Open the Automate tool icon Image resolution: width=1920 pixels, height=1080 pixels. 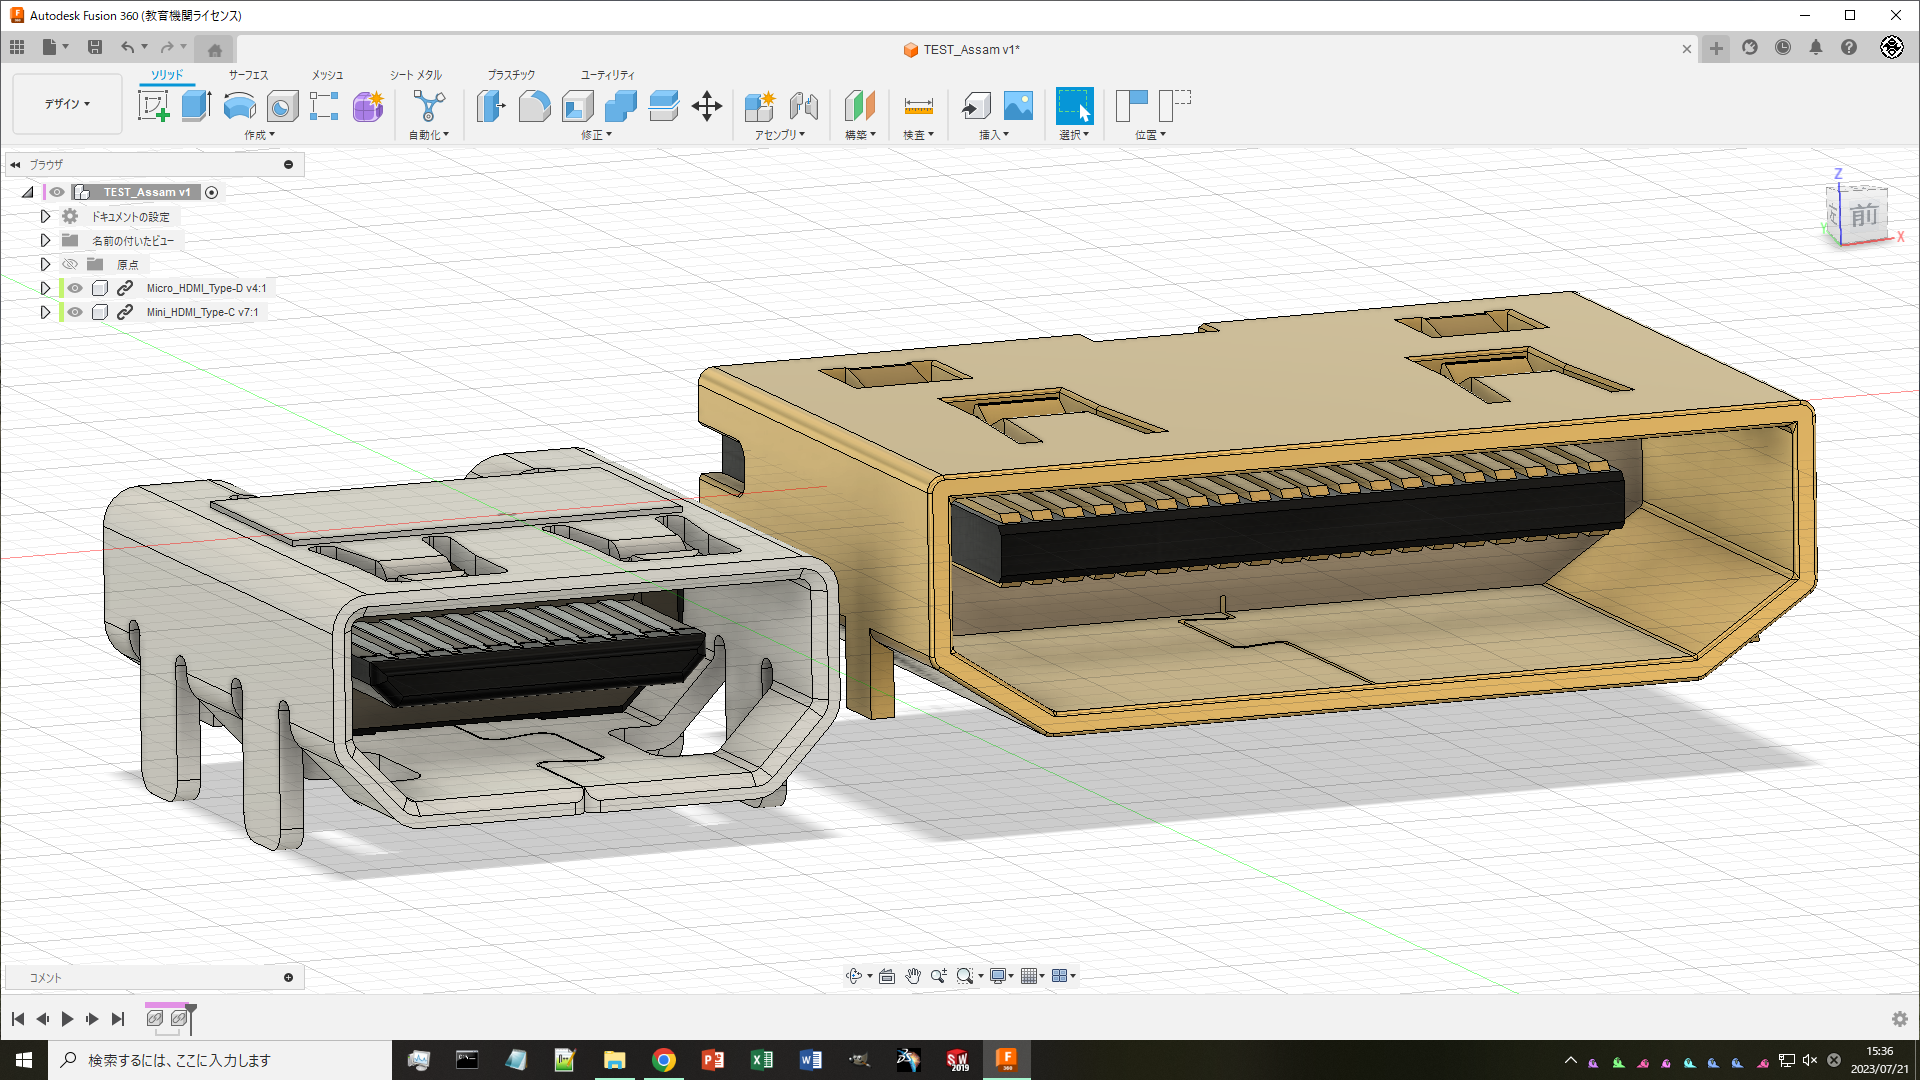[x=429, y=105]
